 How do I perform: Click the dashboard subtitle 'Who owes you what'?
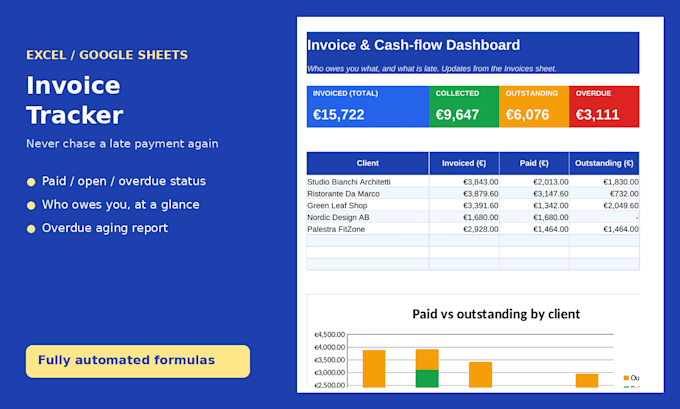432,69
